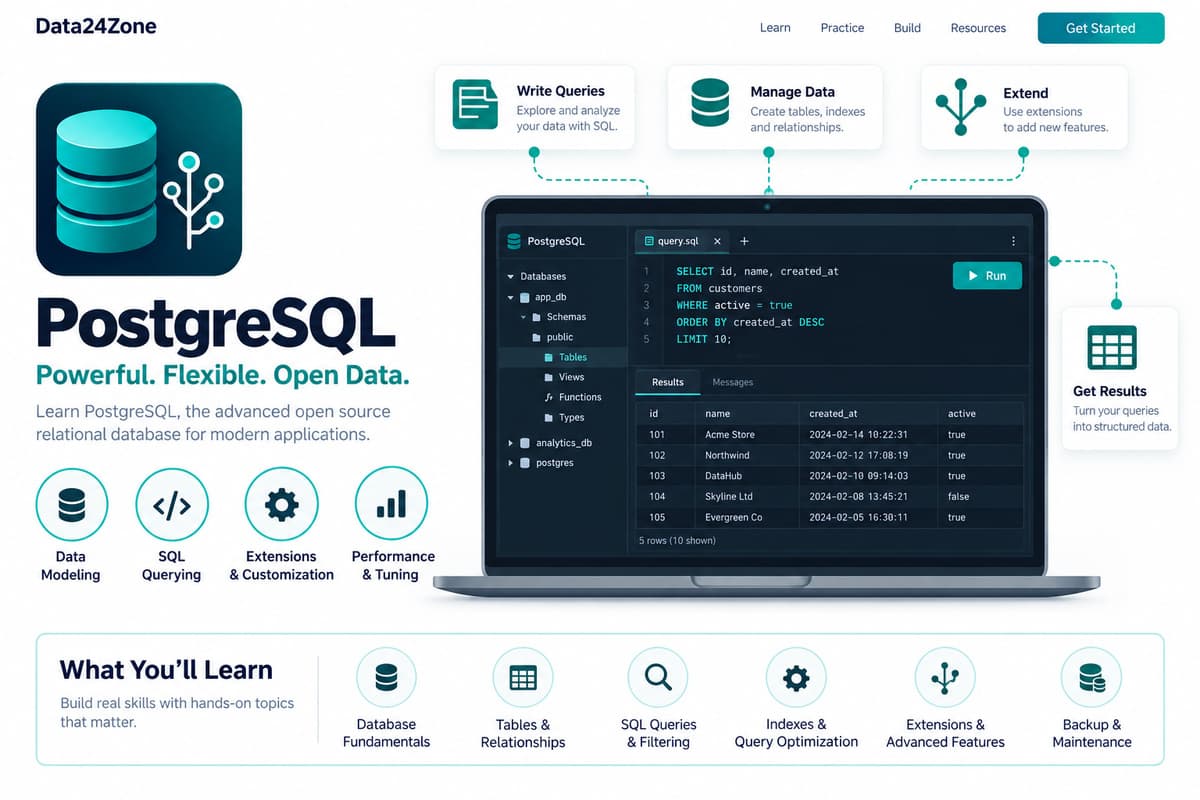Viewport: 1200px width, 800px height.
Task: Select the Views folder in tree
Action: coord(564,377)
